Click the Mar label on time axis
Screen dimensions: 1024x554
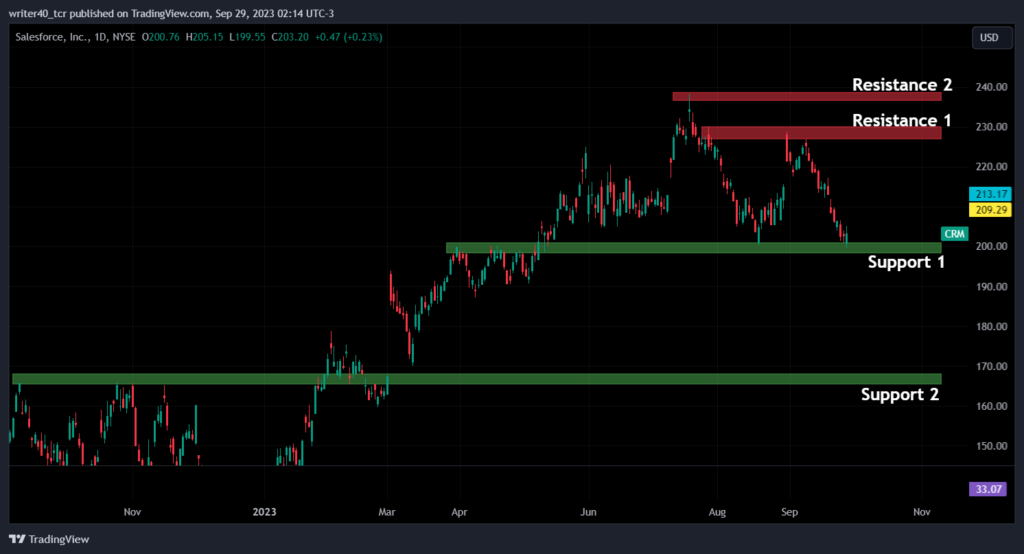(x=387, y=512)
